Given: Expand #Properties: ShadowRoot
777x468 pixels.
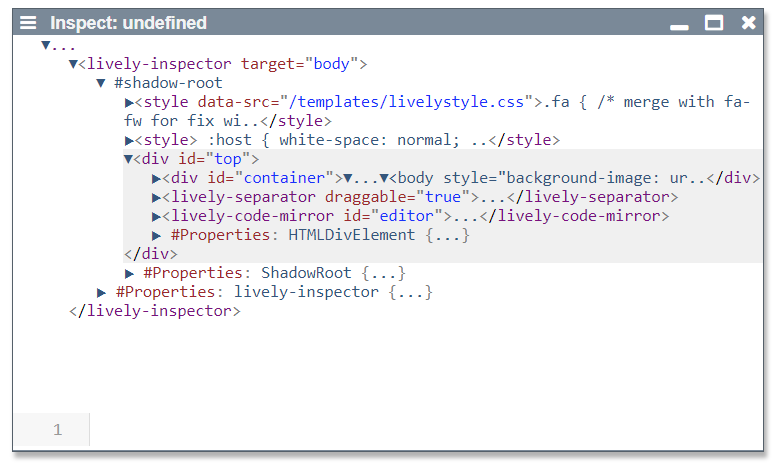Looking at the screenshot, I should point(130,273).
